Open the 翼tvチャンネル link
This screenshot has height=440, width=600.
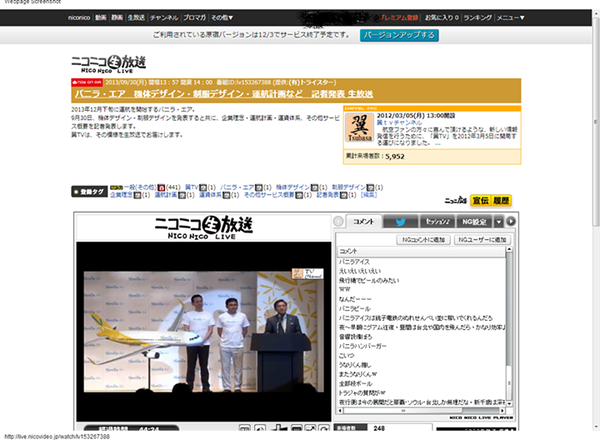[399, 122]
